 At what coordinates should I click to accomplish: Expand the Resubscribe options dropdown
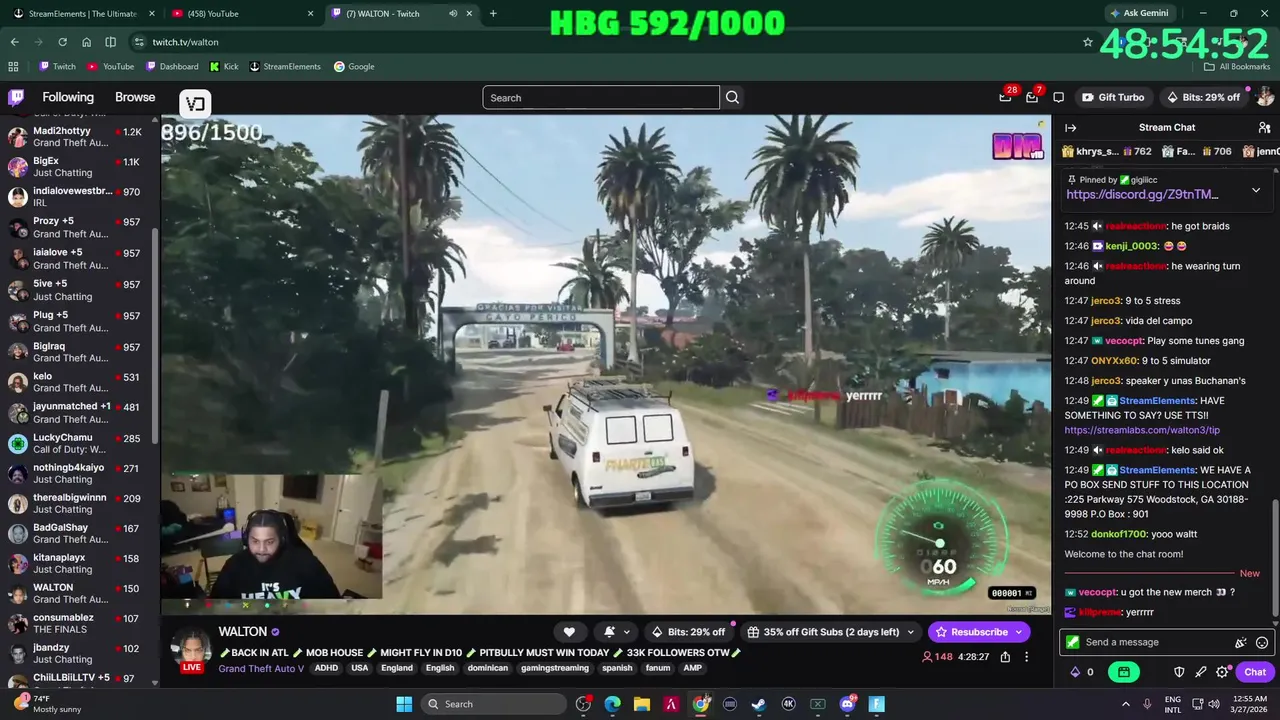(x=1019, y=632)
